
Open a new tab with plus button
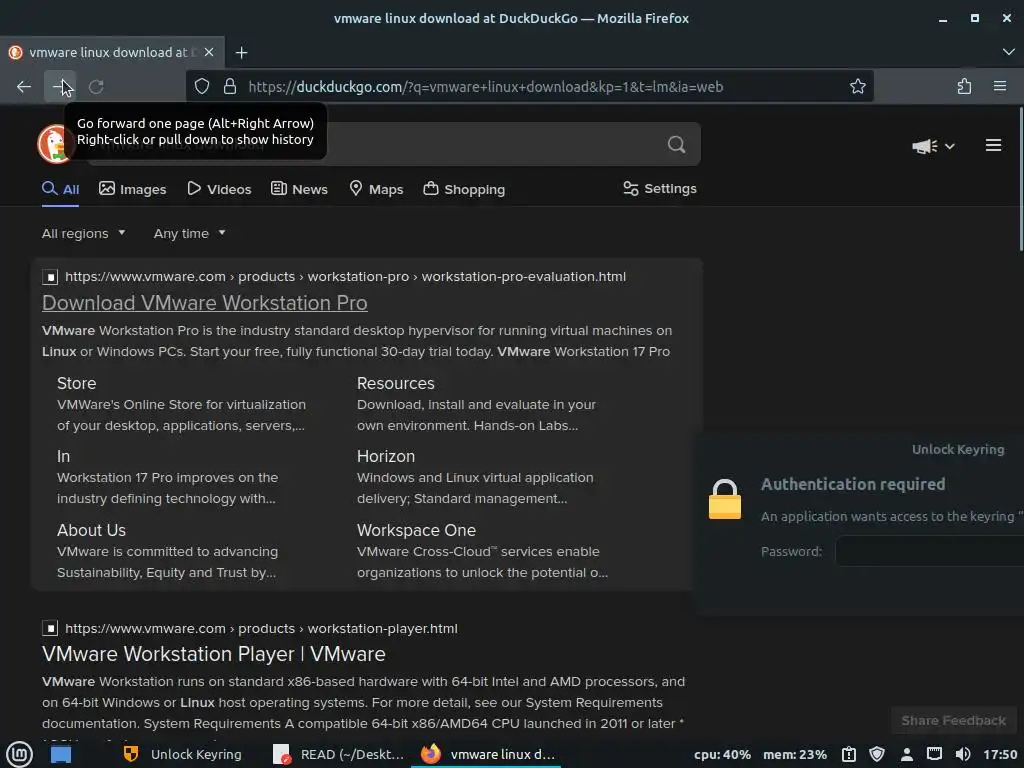pyautogui.click(x=242, y=52)
